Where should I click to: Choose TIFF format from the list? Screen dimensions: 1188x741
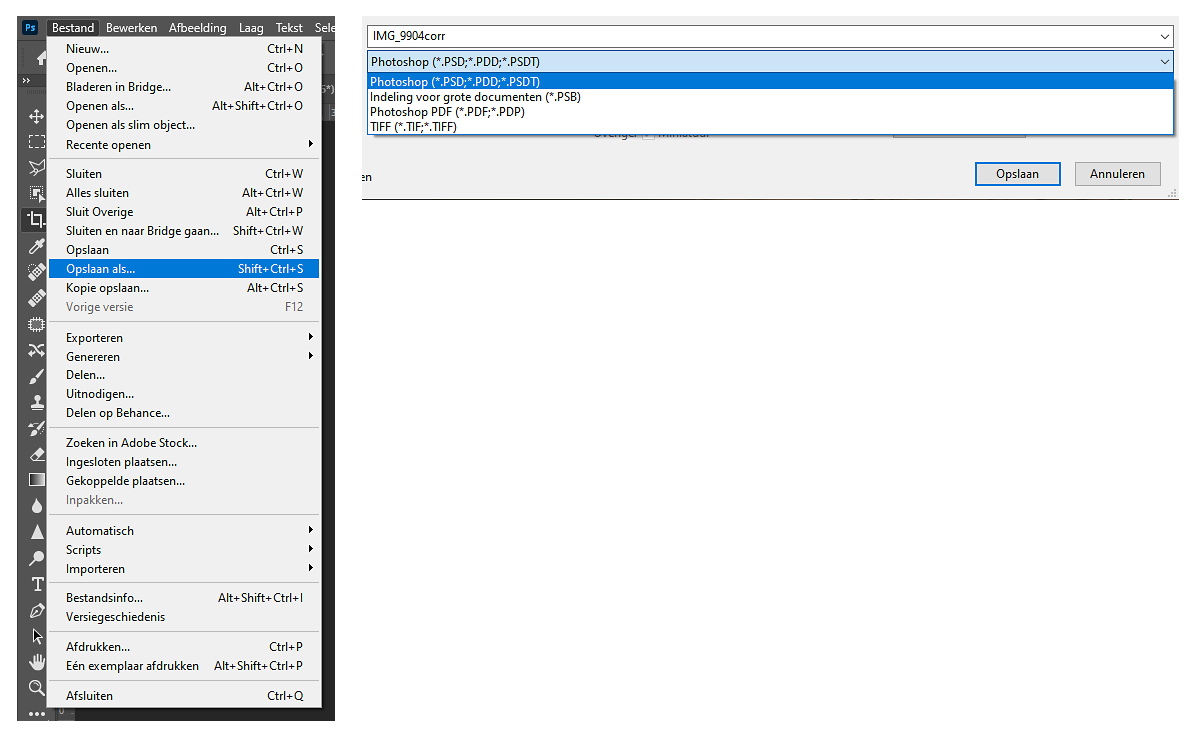pyautogui.click(x=413, y=127)
